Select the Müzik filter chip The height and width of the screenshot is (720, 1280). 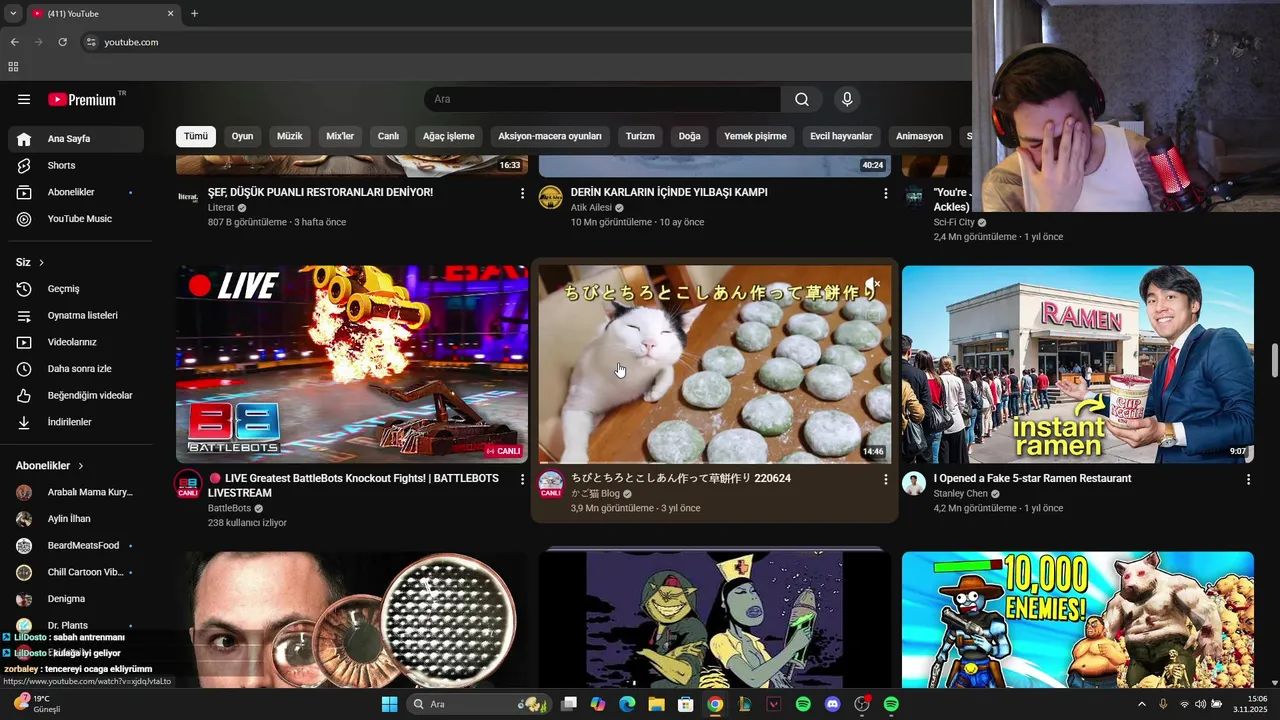click(x=289, y=136)
